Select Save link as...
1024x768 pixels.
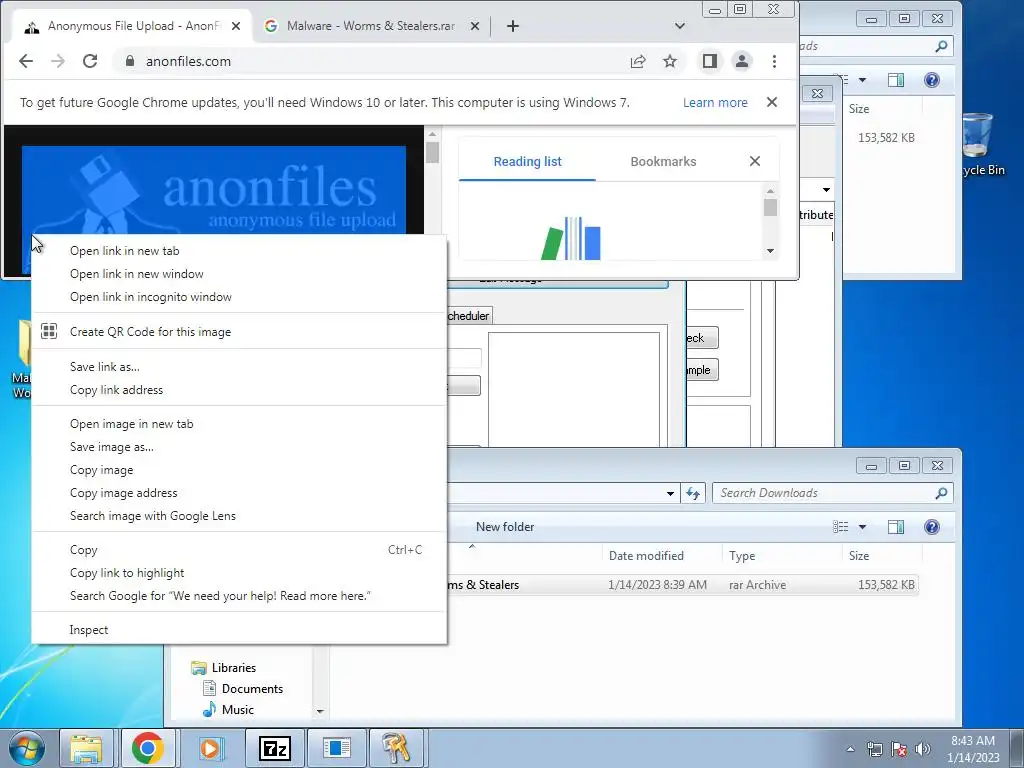[239, 367]
